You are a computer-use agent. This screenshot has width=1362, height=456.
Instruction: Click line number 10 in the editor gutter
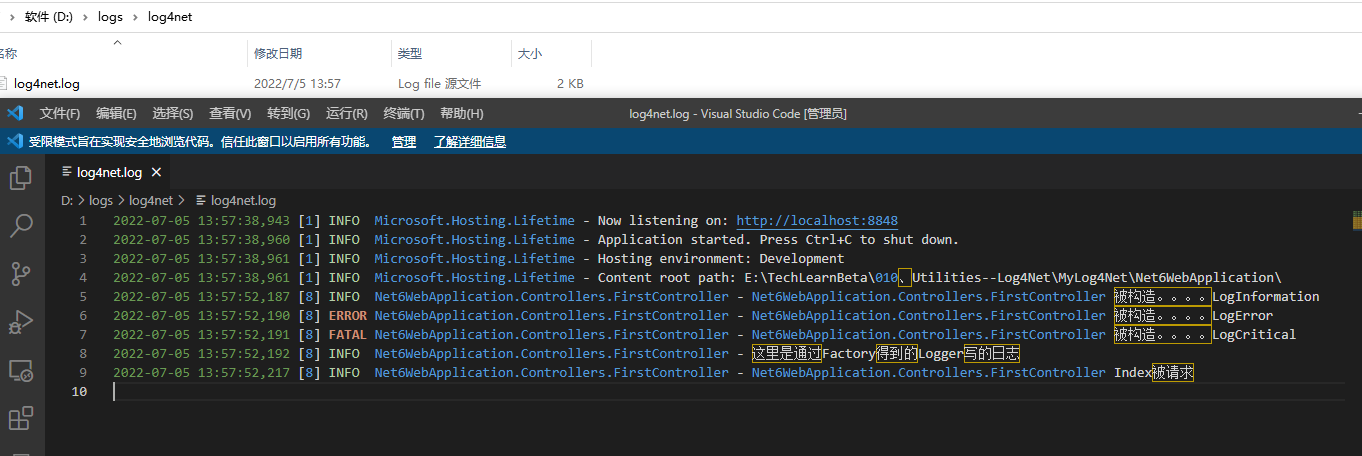click(x=80, y=392)
